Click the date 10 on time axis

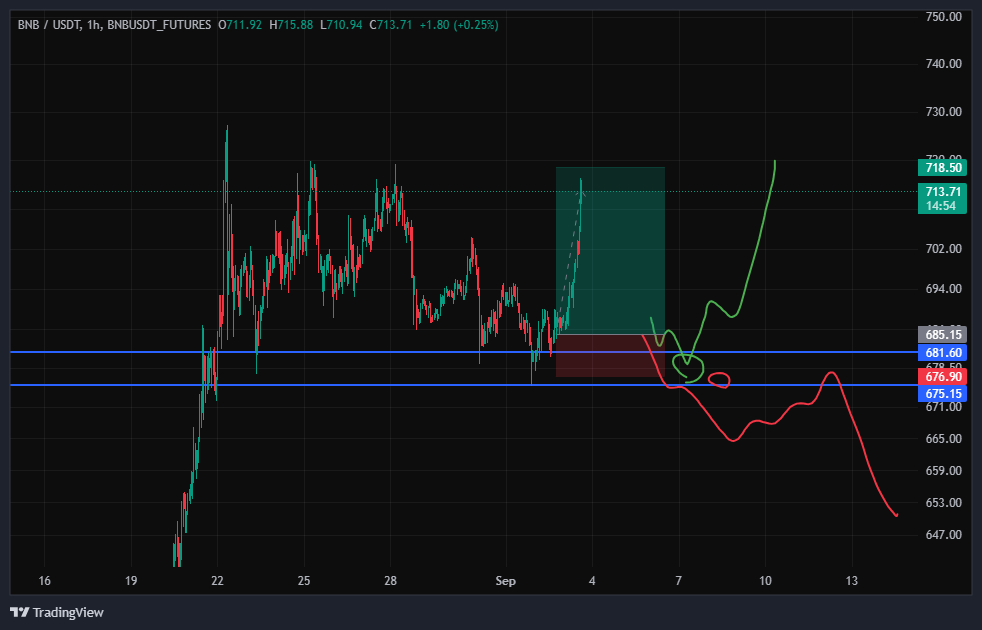click(x=765, y=581)
